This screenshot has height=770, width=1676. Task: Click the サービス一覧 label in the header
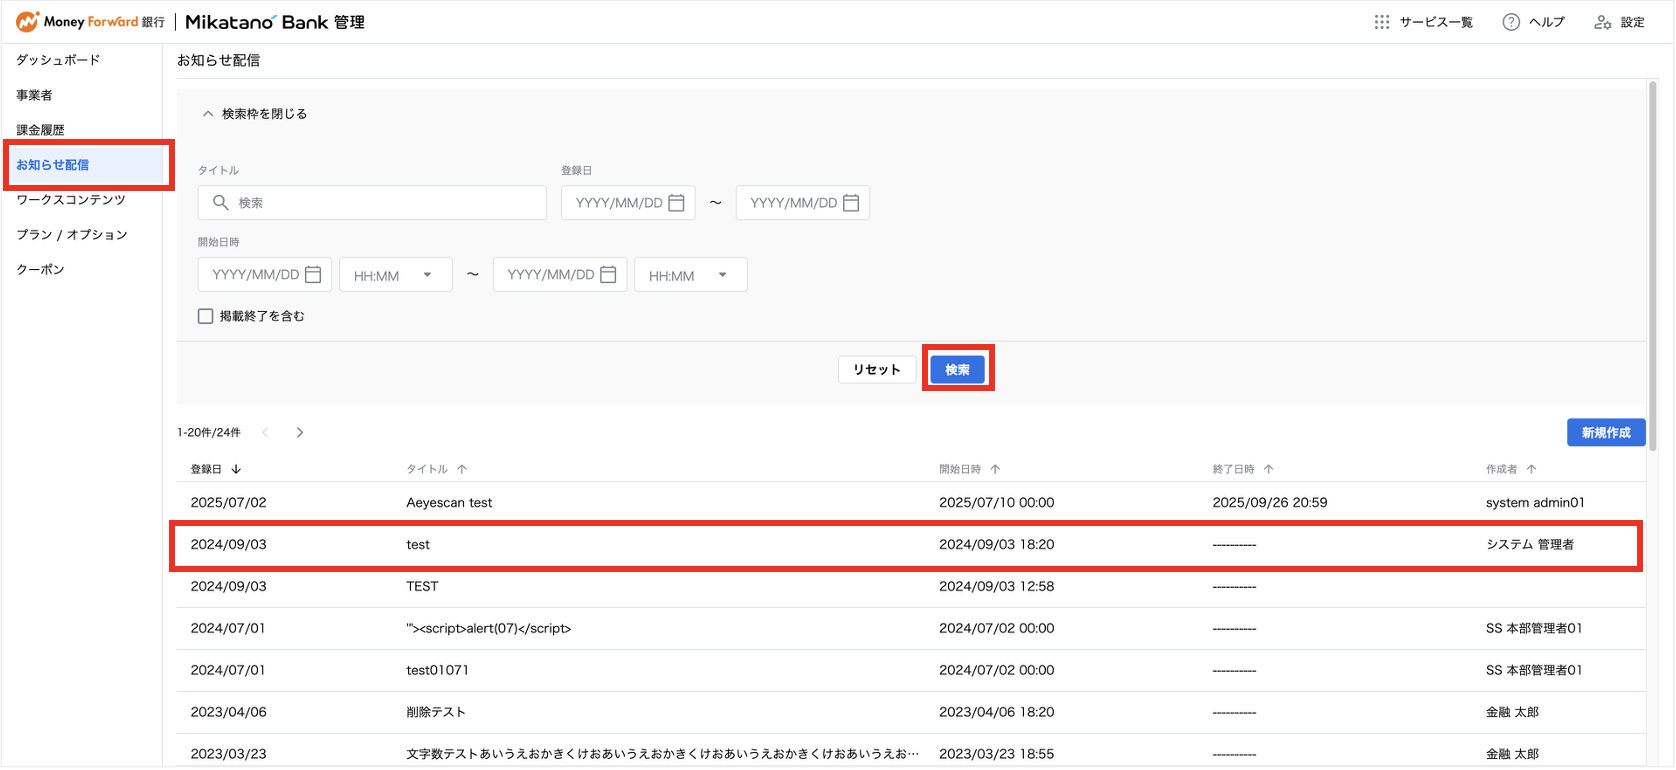[1436, 22]
